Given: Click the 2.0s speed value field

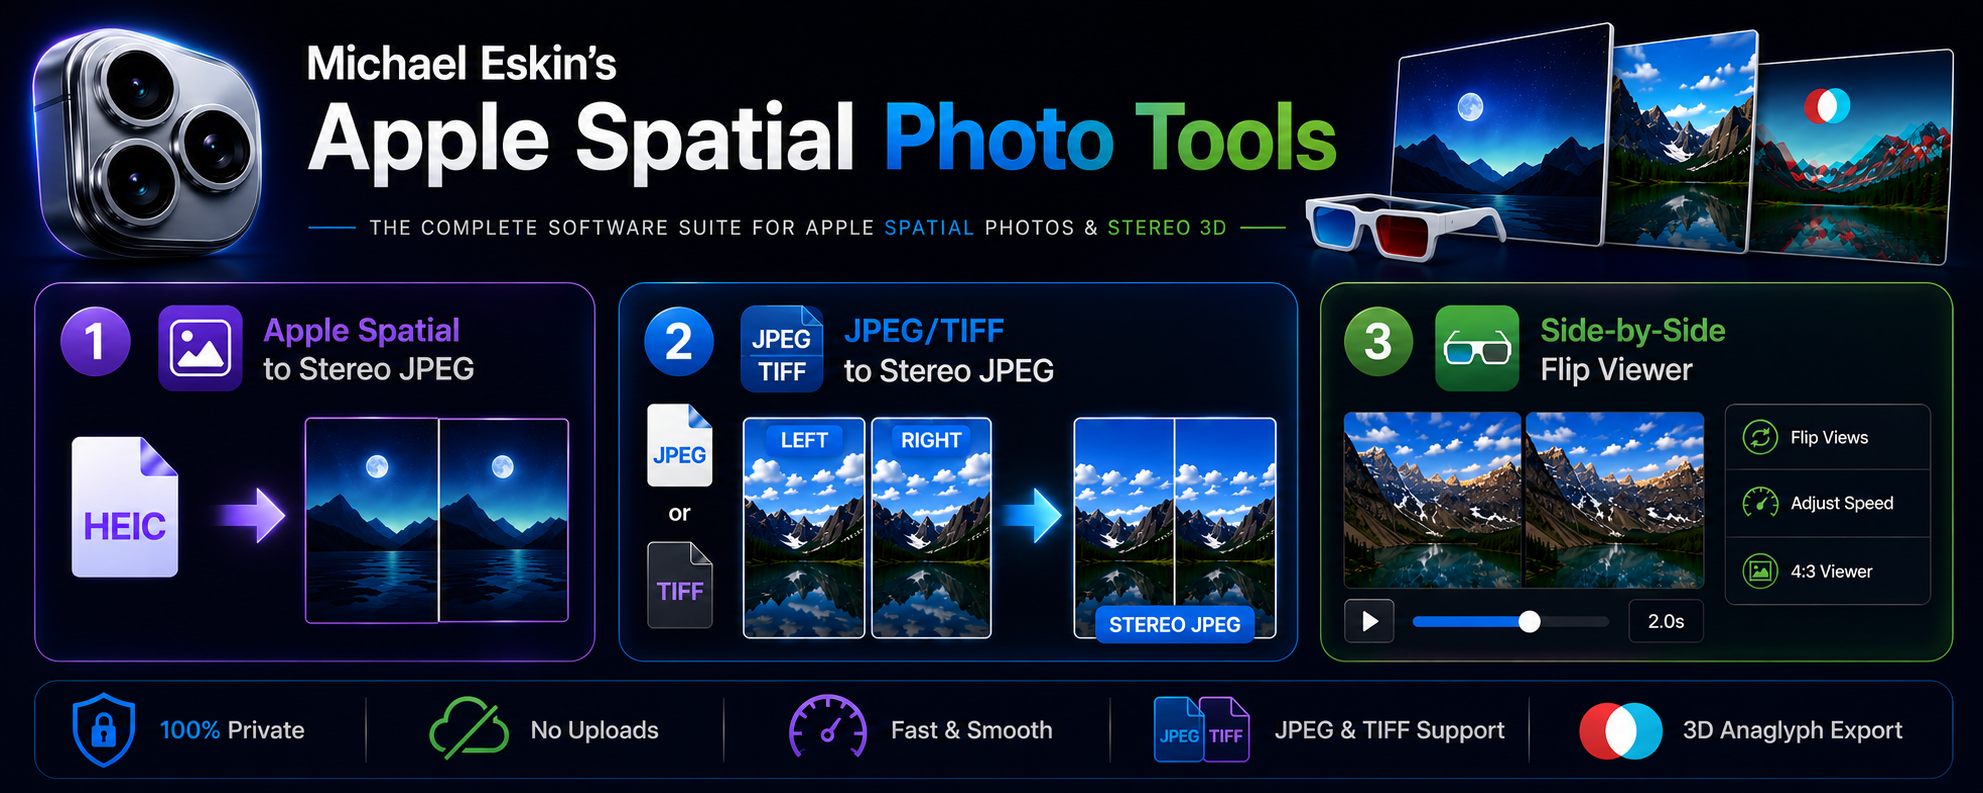Looking at the screenshot, I should tap(1666, 621).
